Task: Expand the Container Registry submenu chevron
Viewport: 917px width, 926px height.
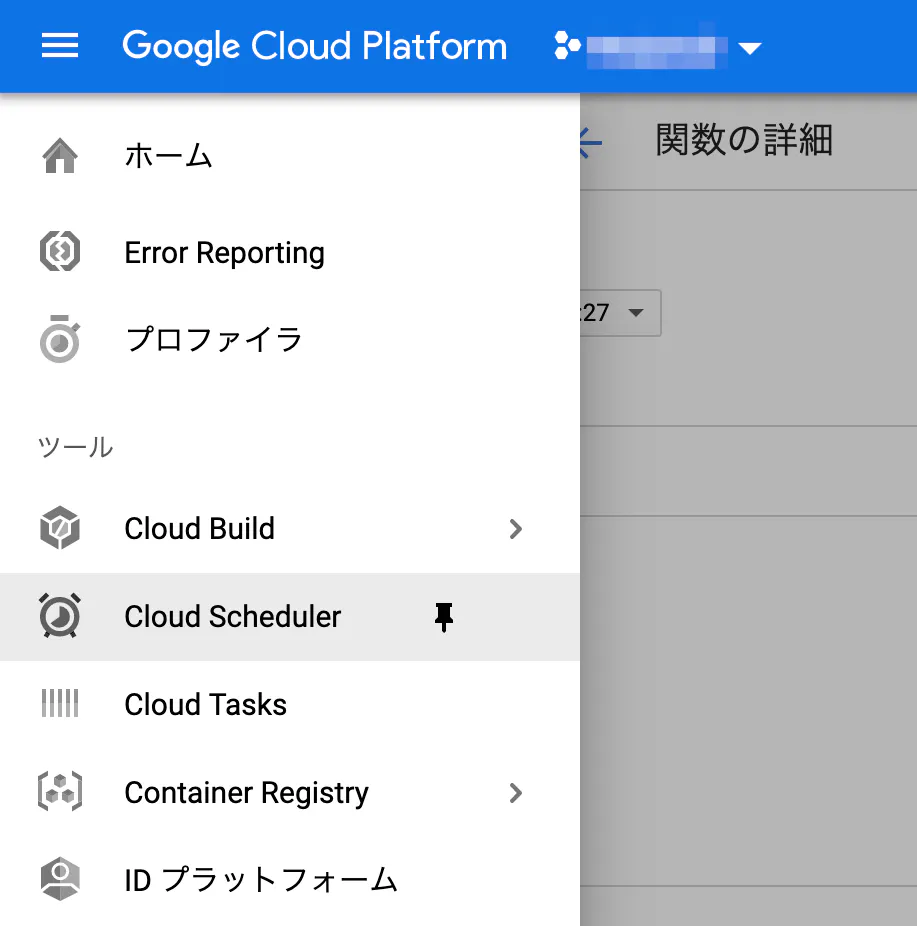Action: 516,793
